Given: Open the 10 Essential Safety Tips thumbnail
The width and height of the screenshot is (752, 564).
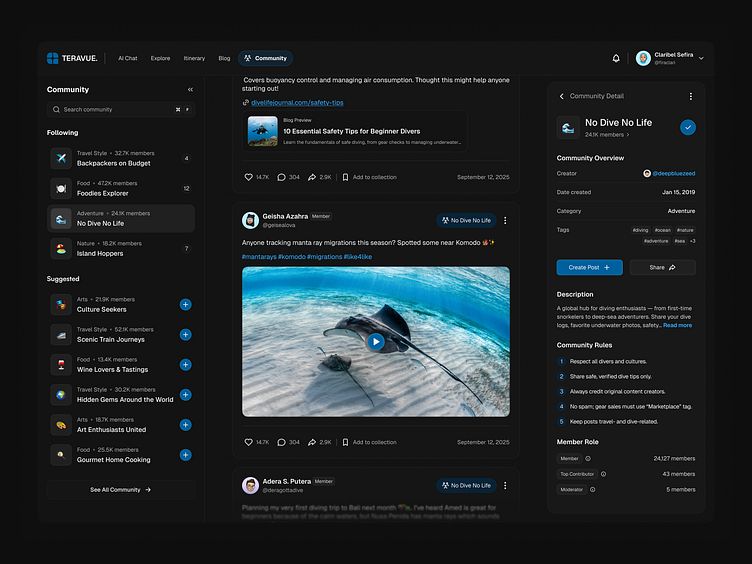Looking at the screenshot, I should (262, 131).
